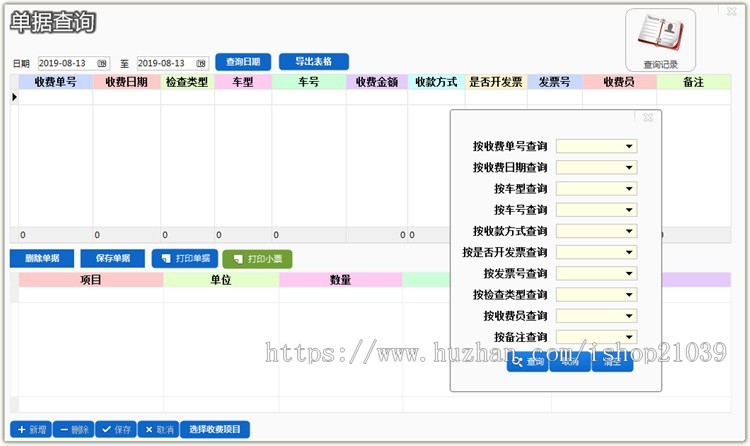
Task: Sort by 车号 column header
Action: point(309,82)
